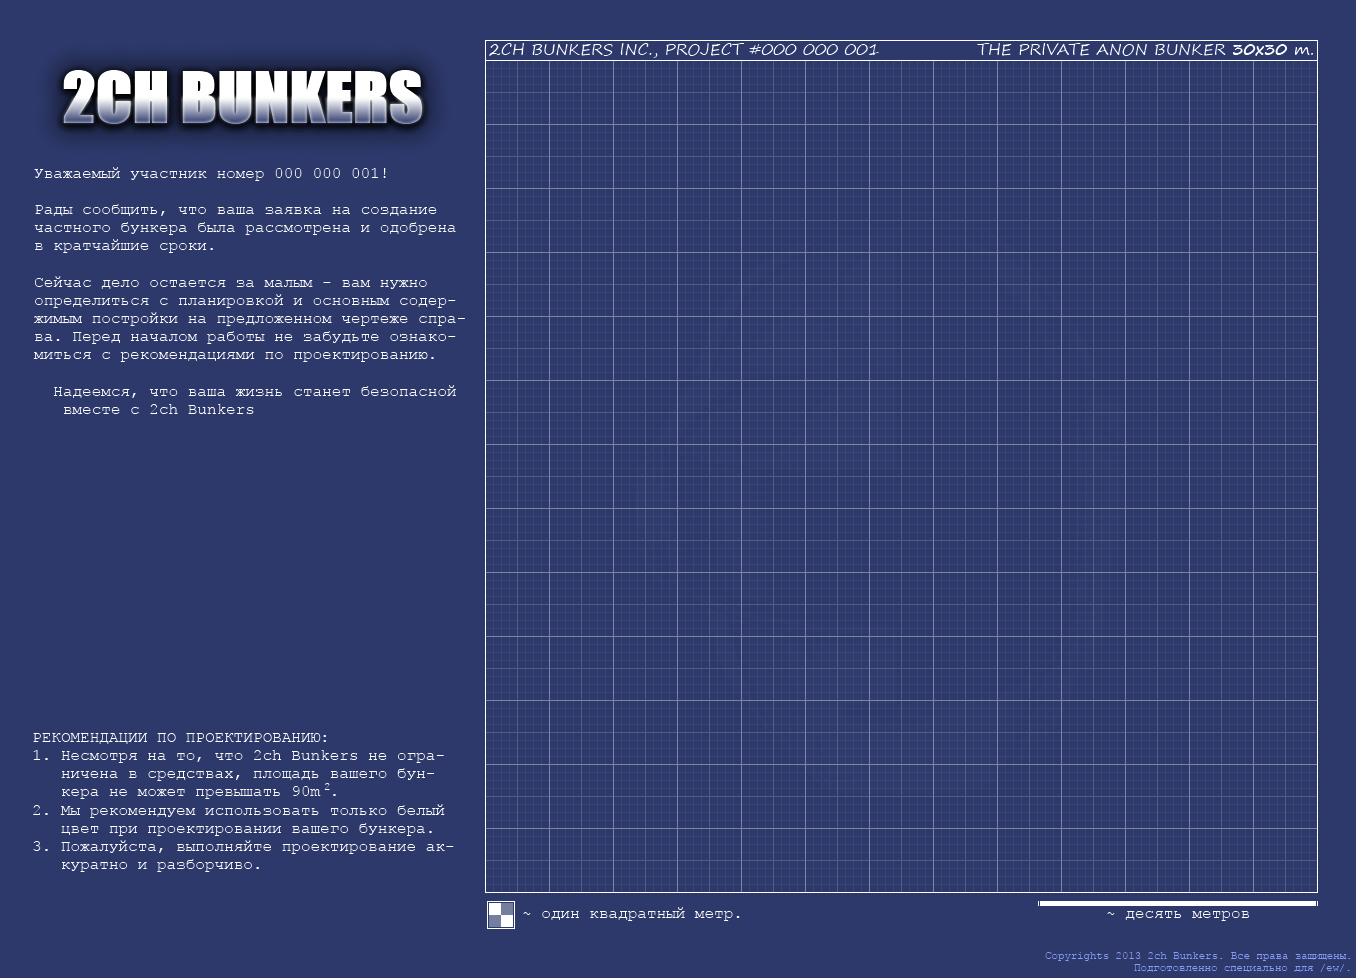1356x978 pixels.
Task: Click paragraph starting 'Сейчас дело остается за малым'
Action: [x=249, y=319]
